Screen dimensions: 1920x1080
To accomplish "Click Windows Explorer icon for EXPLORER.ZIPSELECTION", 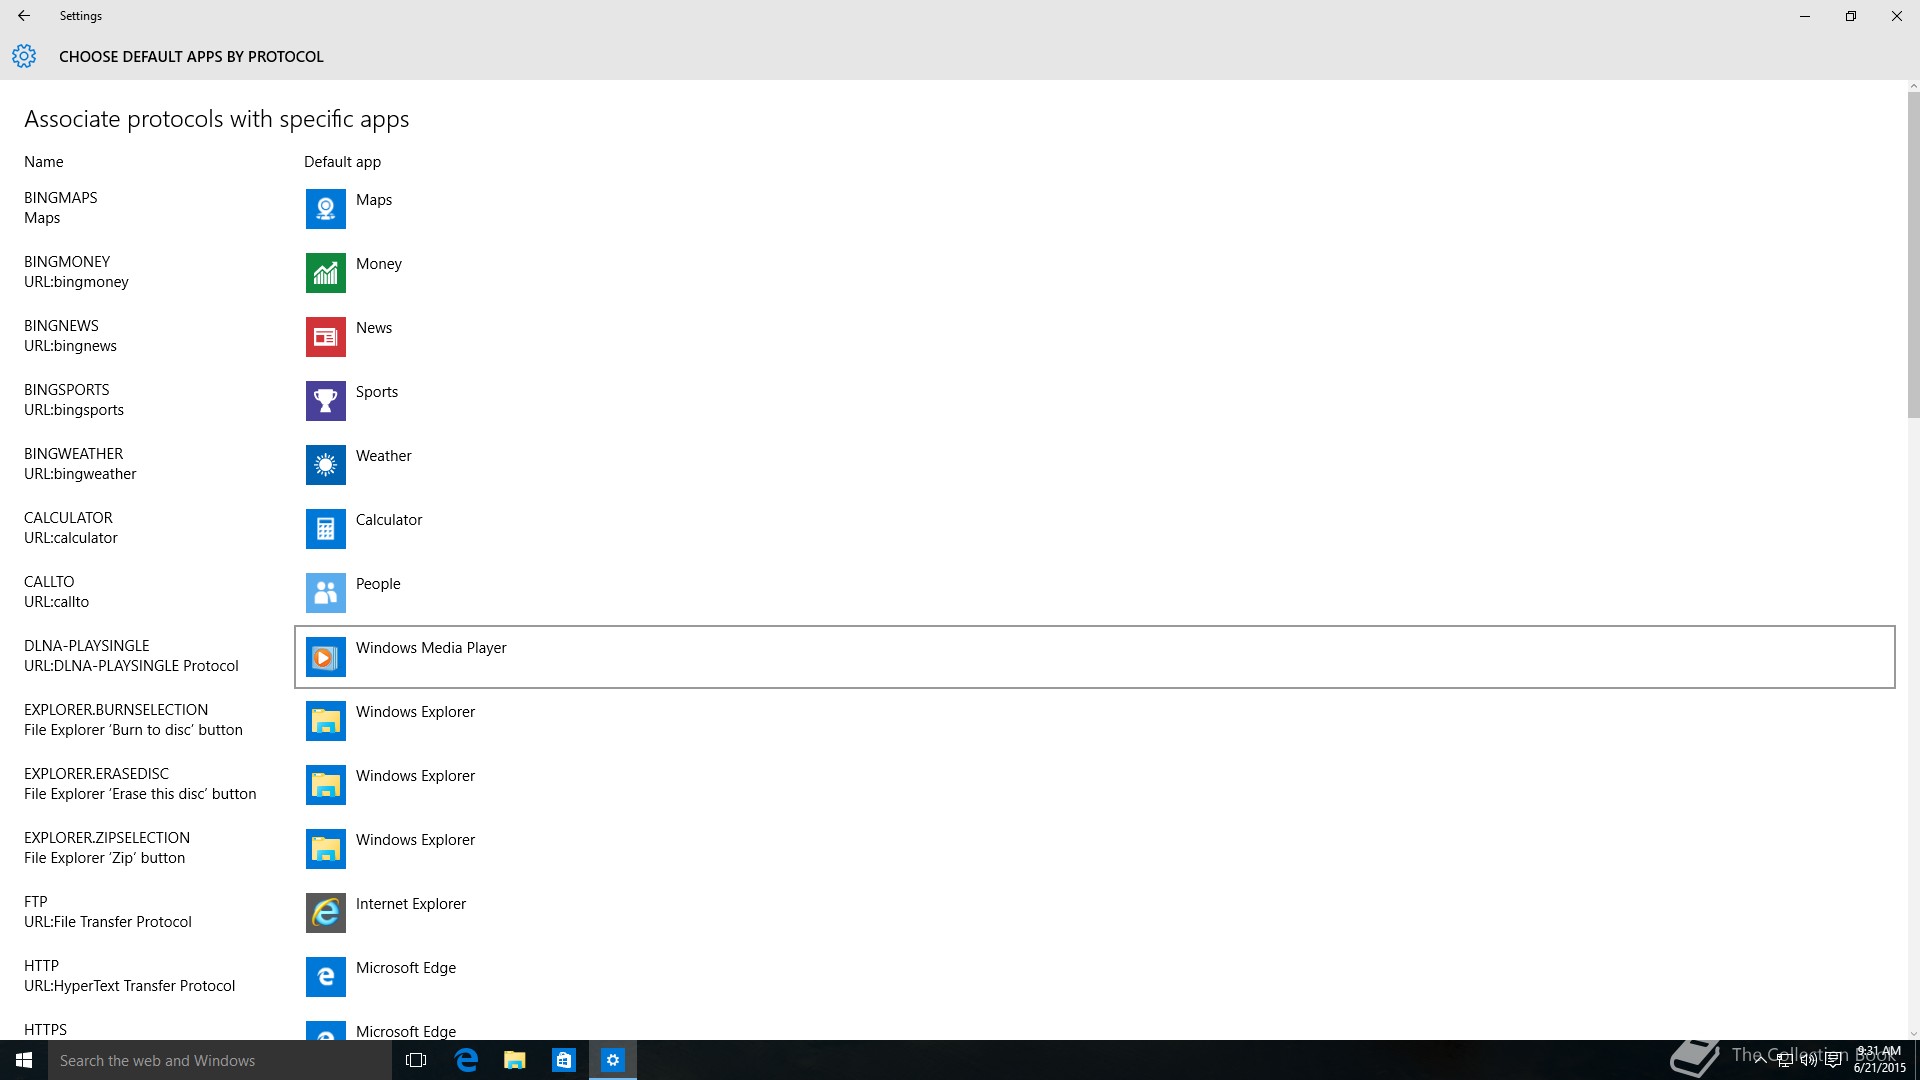I will pyautogui.click(x=325, y=849).
